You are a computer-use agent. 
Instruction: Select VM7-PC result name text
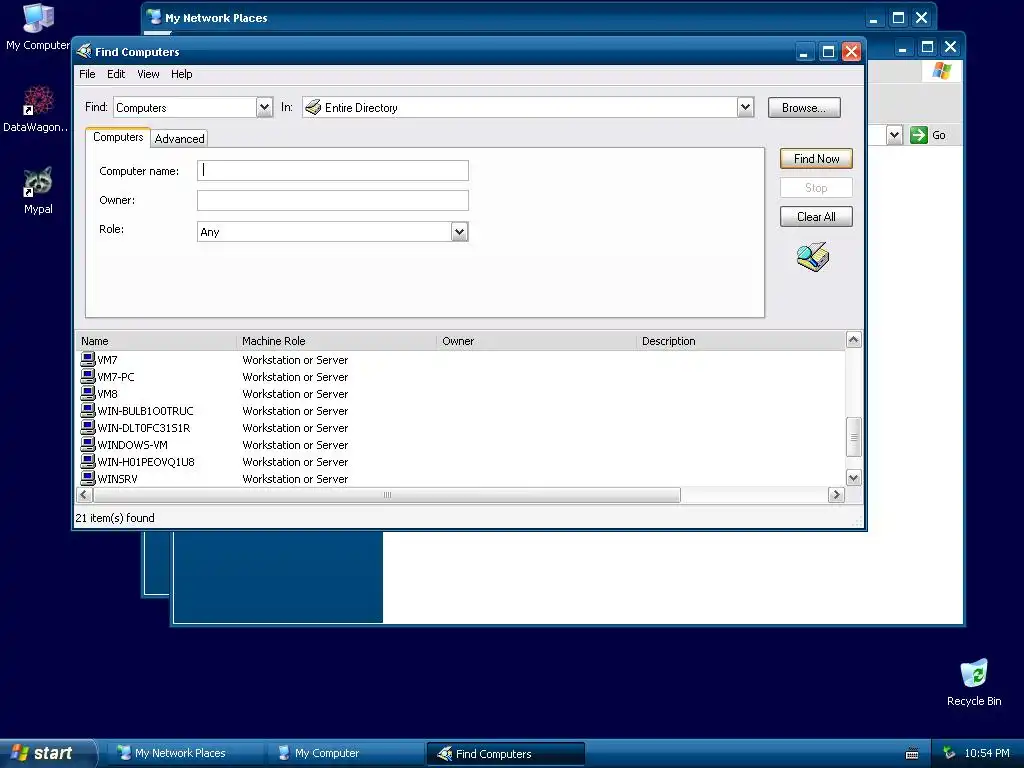116,377
